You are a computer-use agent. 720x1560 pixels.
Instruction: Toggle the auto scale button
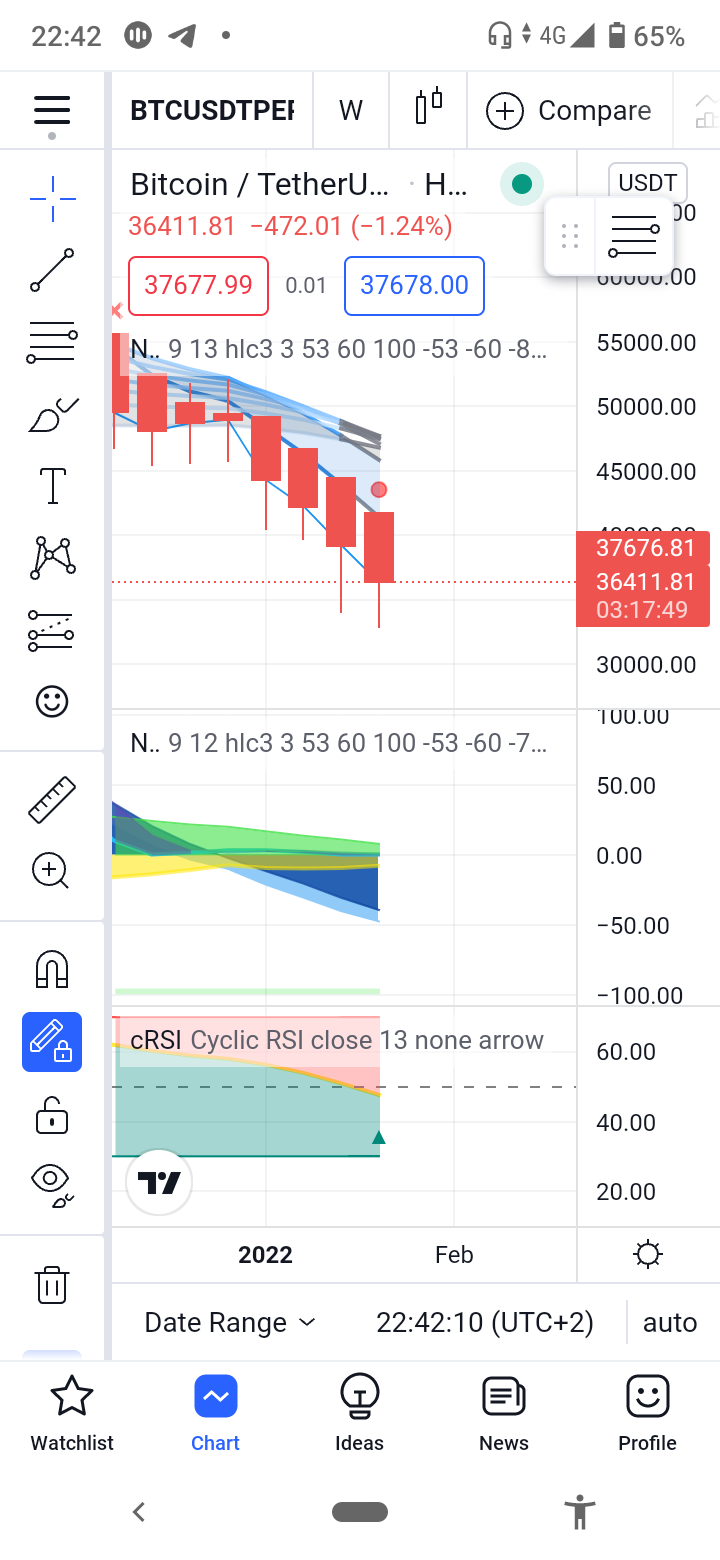669,1322
